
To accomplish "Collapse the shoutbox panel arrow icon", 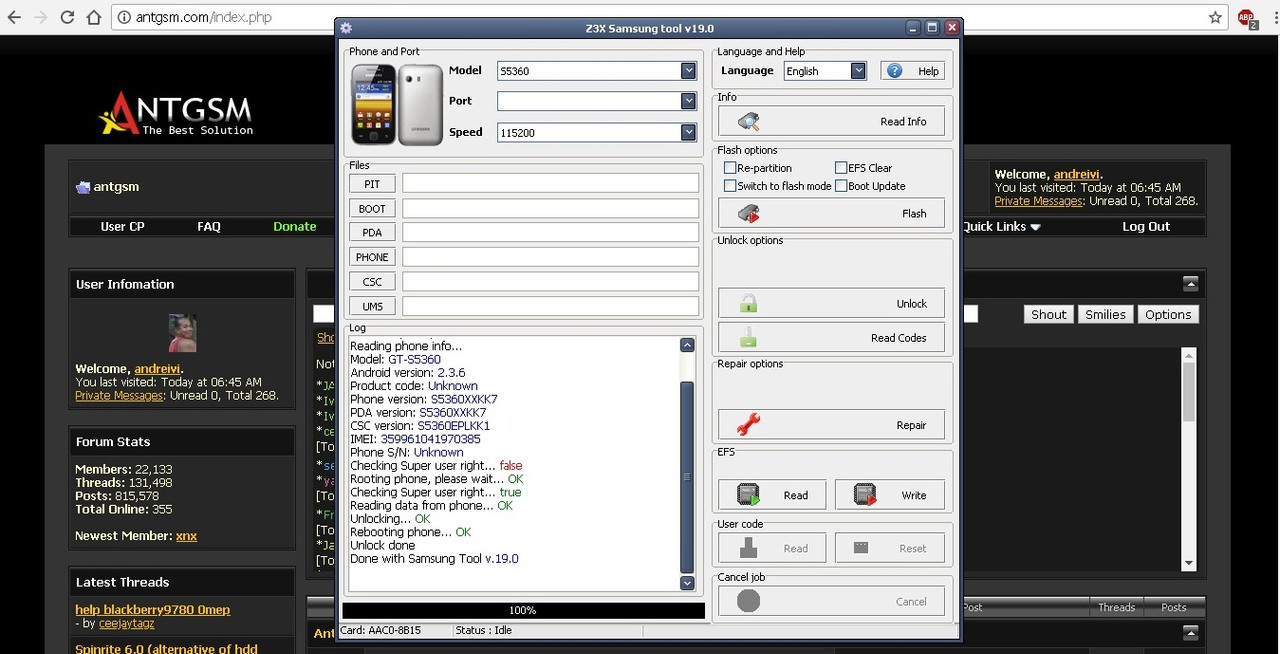I will tap(1190, 284).
